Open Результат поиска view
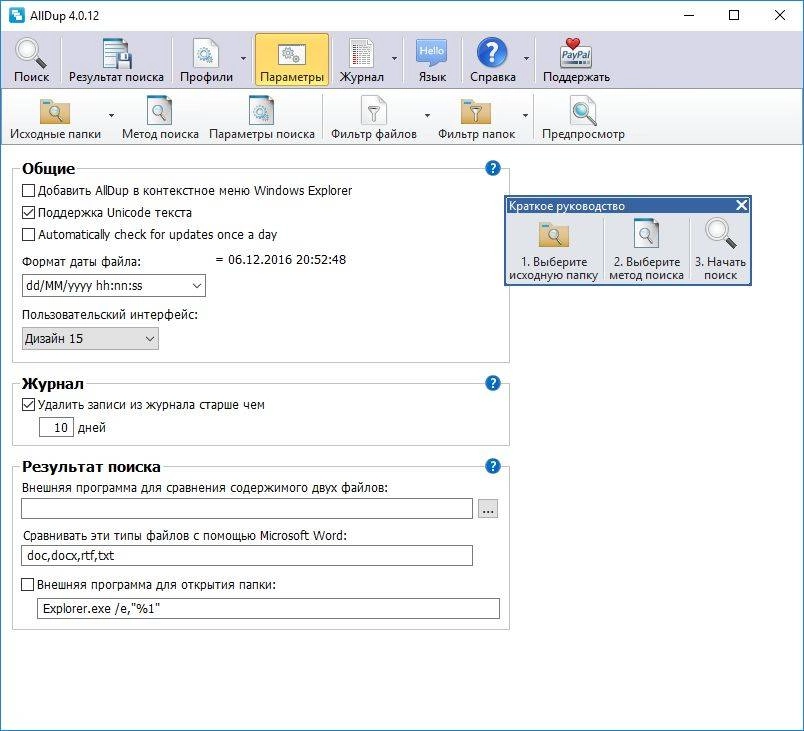Image resolution: width=804 pixels, height=731 pixels. tap(116, 60)
